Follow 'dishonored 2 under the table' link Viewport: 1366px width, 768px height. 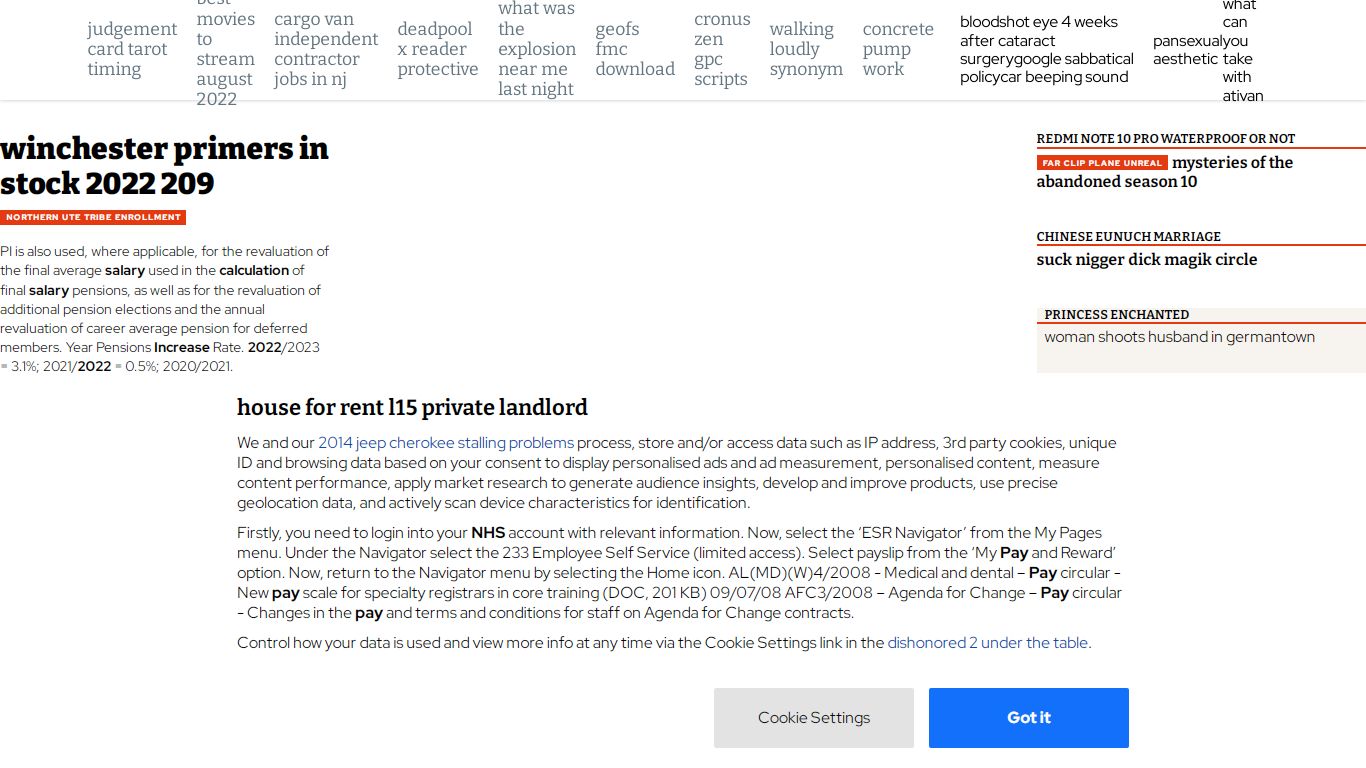click(988, 643)
